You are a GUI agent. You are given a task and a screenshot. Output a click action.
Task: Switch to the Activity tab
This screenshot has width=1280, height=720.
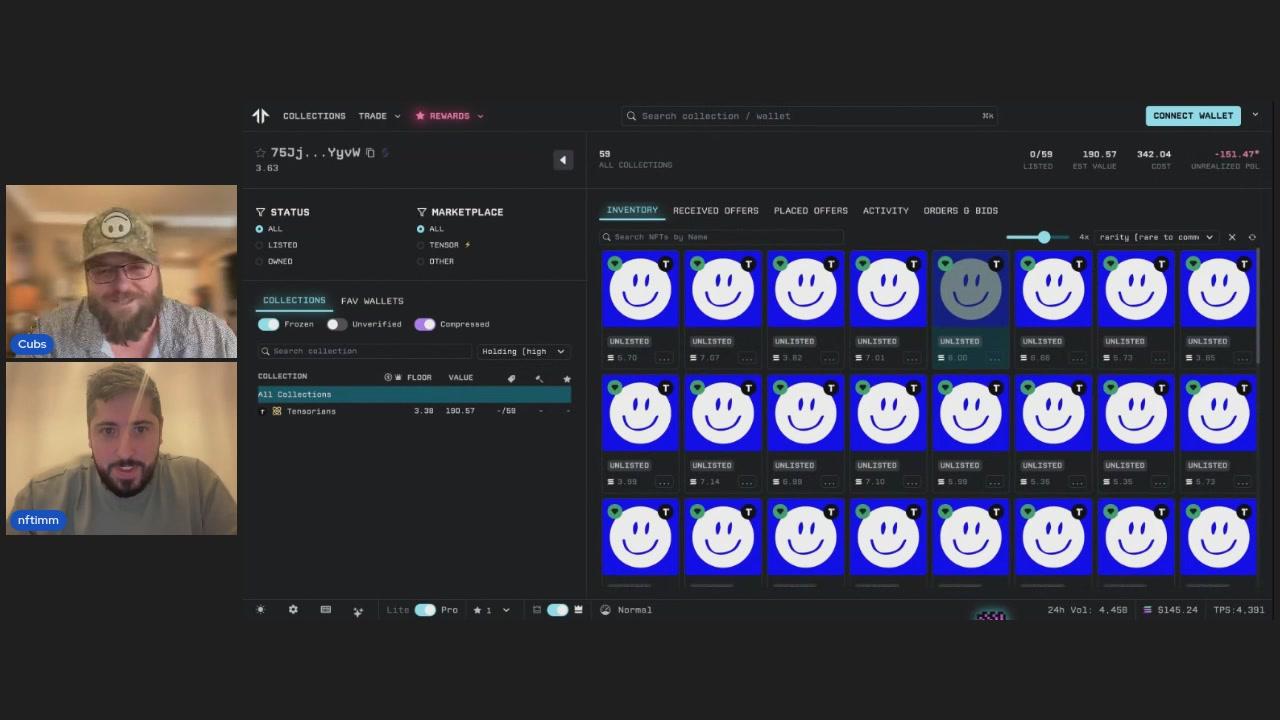(885, 211)
